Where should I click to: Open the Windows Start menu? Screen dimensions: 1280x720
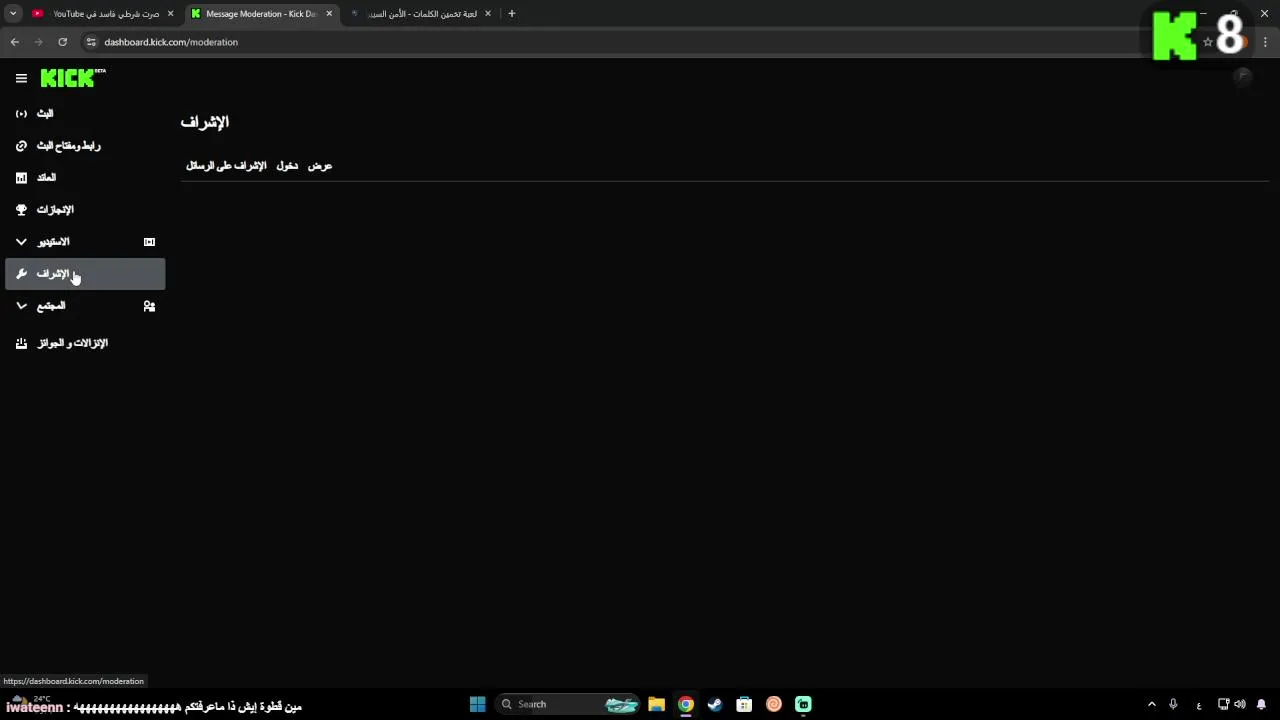pyautogui.click(x=477, y=704)
